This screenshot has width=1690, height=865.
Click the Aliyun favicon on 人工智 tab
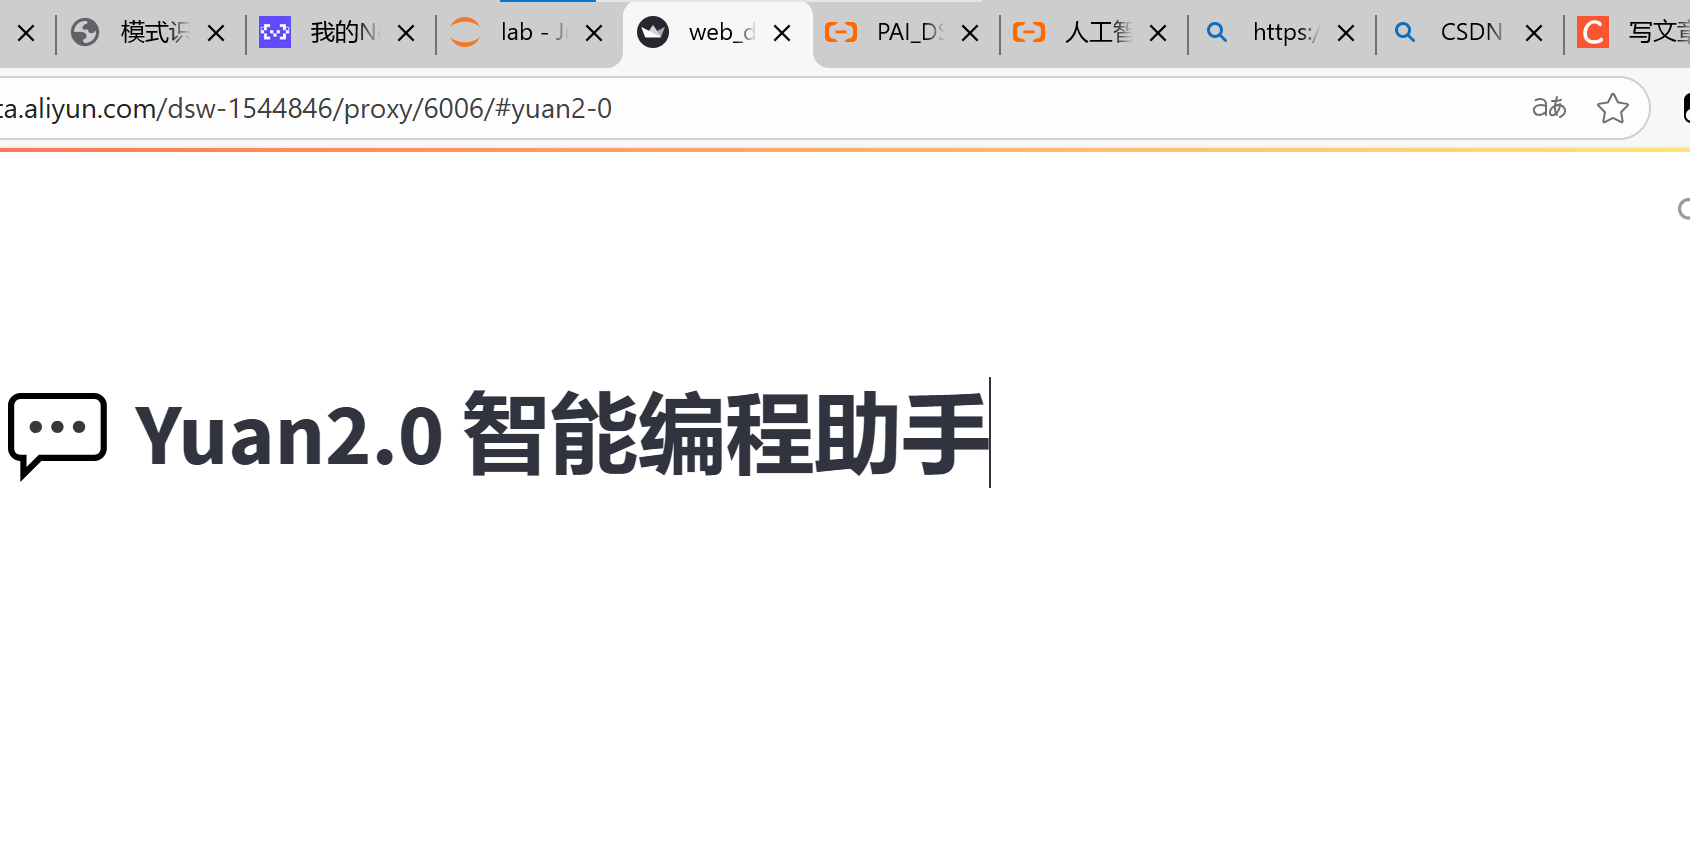(x=1029, y=33)
